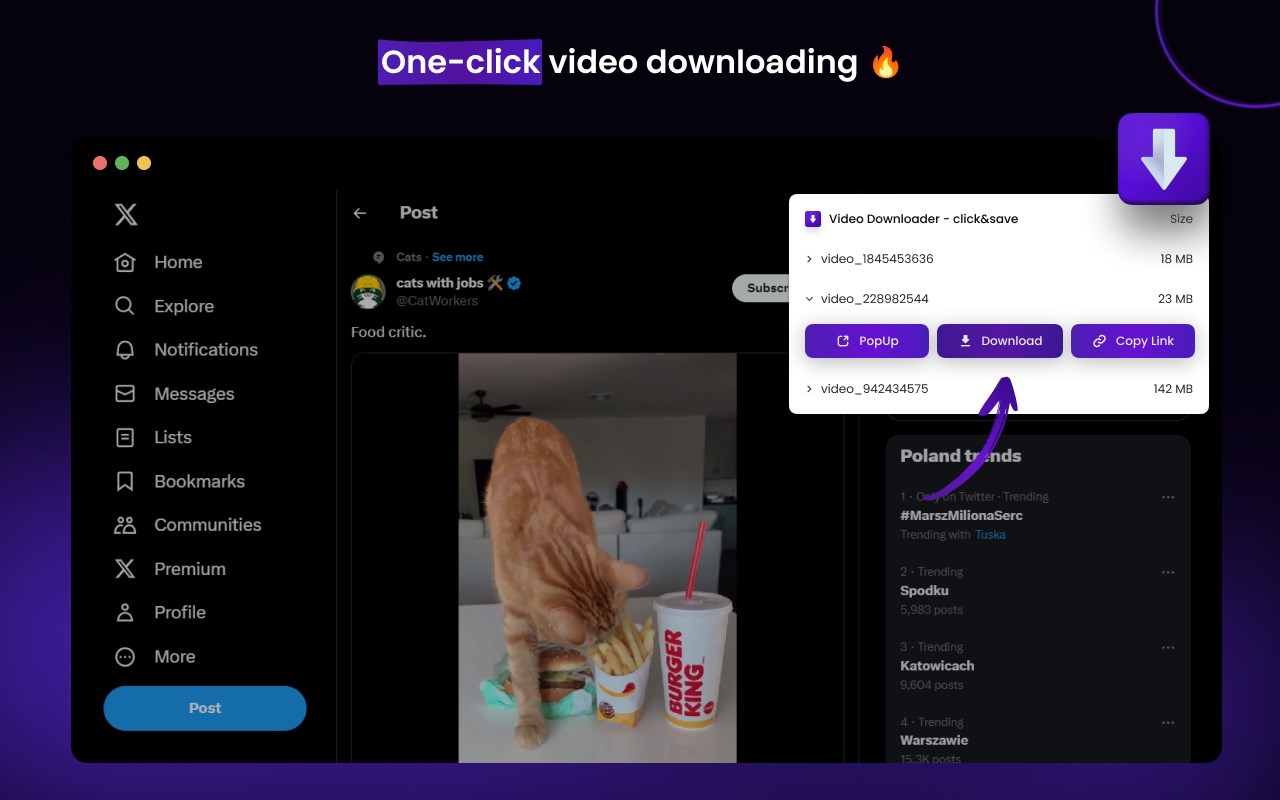Click the Download button
1280x800 pixels.
click(1000, 341)
